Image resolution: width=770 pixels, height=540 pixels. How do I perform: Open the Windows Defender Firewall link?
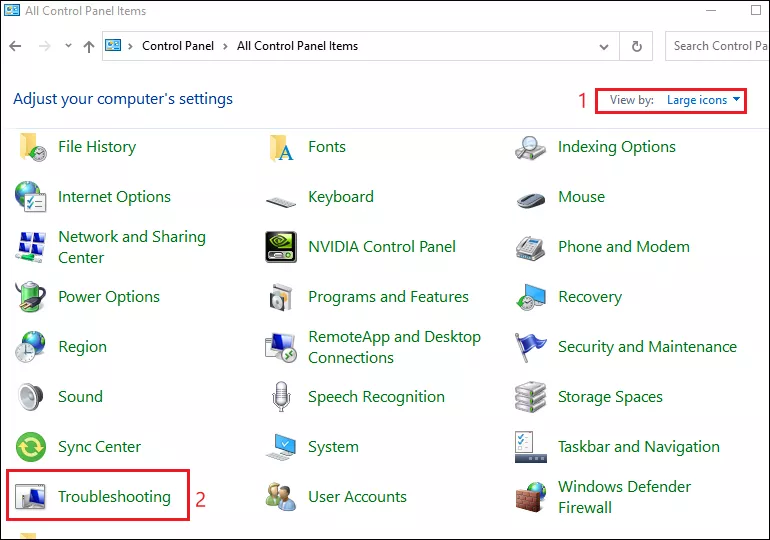click(624, 497)
